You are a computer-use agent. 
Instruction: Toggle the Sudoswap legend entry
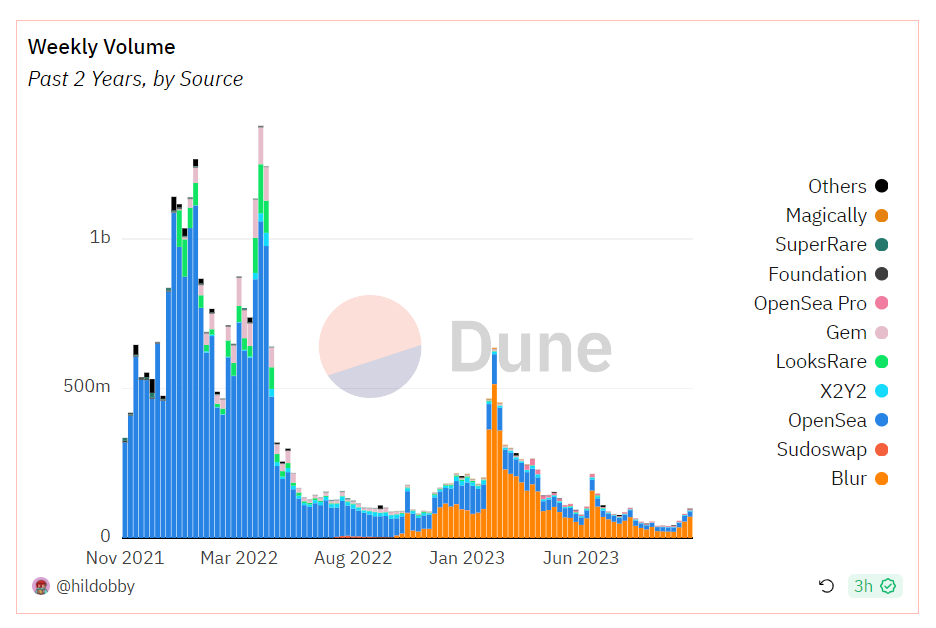832,450
